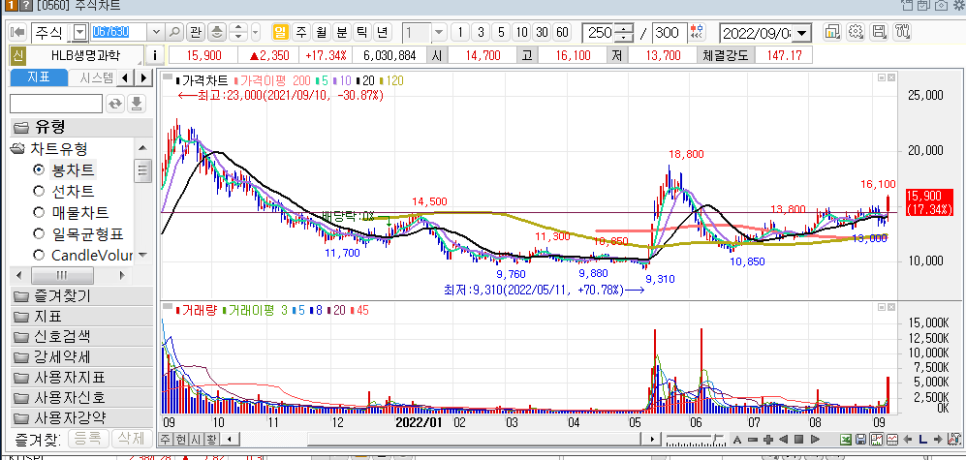Open the 주식 market type dropdown
Image resolution: width=966 pixels, height=460 pixels.
[80, 32]
